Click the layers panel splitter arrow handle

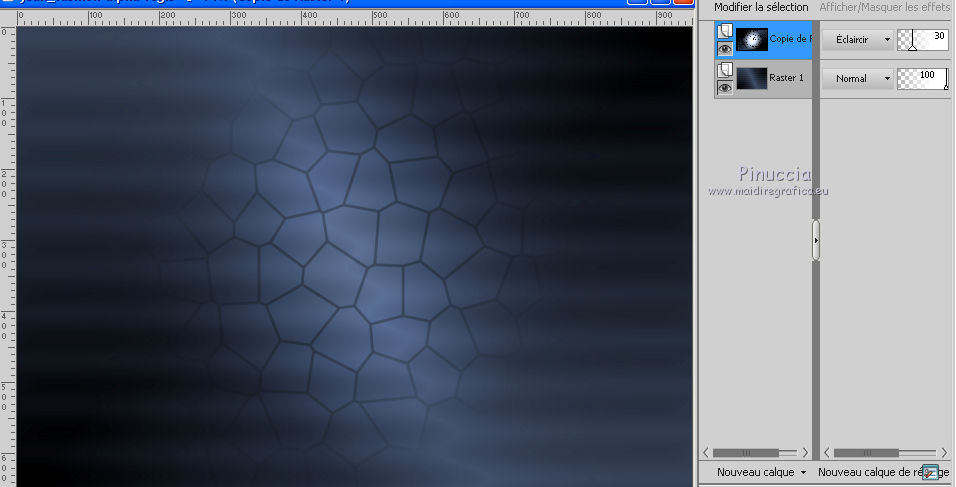(816, 240)
